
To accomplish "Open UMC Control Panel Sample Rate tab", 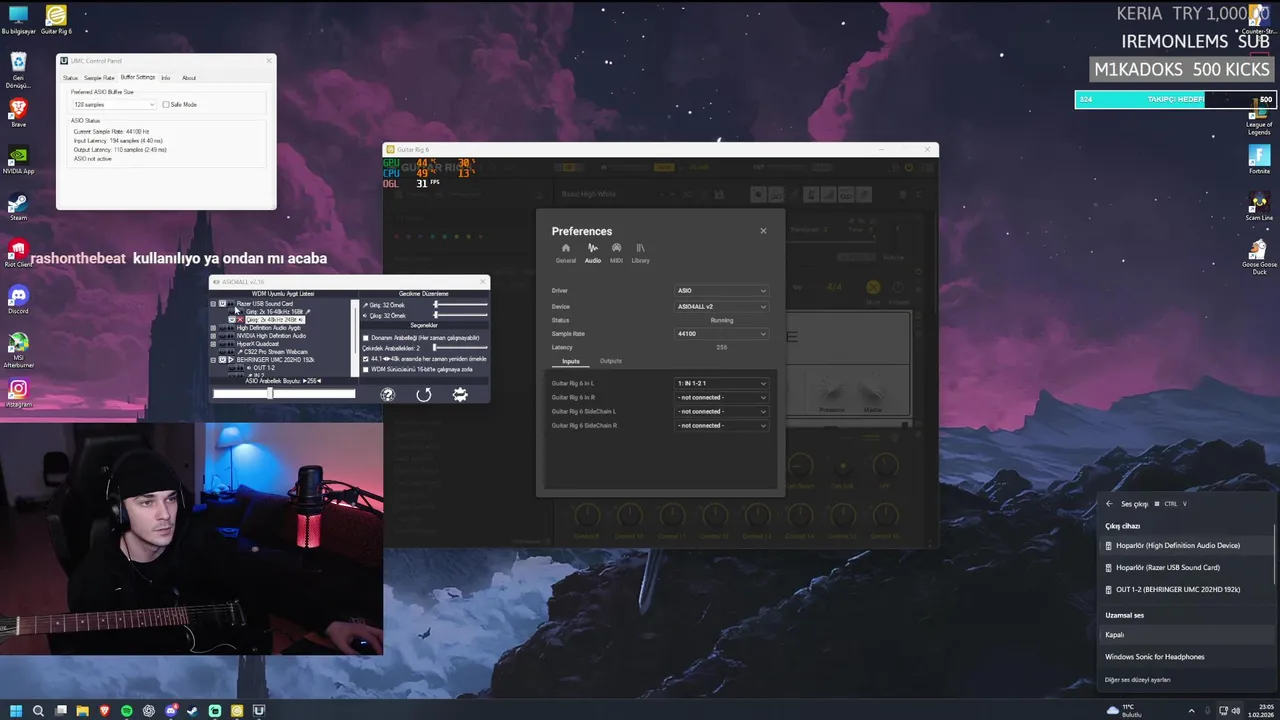I will click(x=99, y=78).
